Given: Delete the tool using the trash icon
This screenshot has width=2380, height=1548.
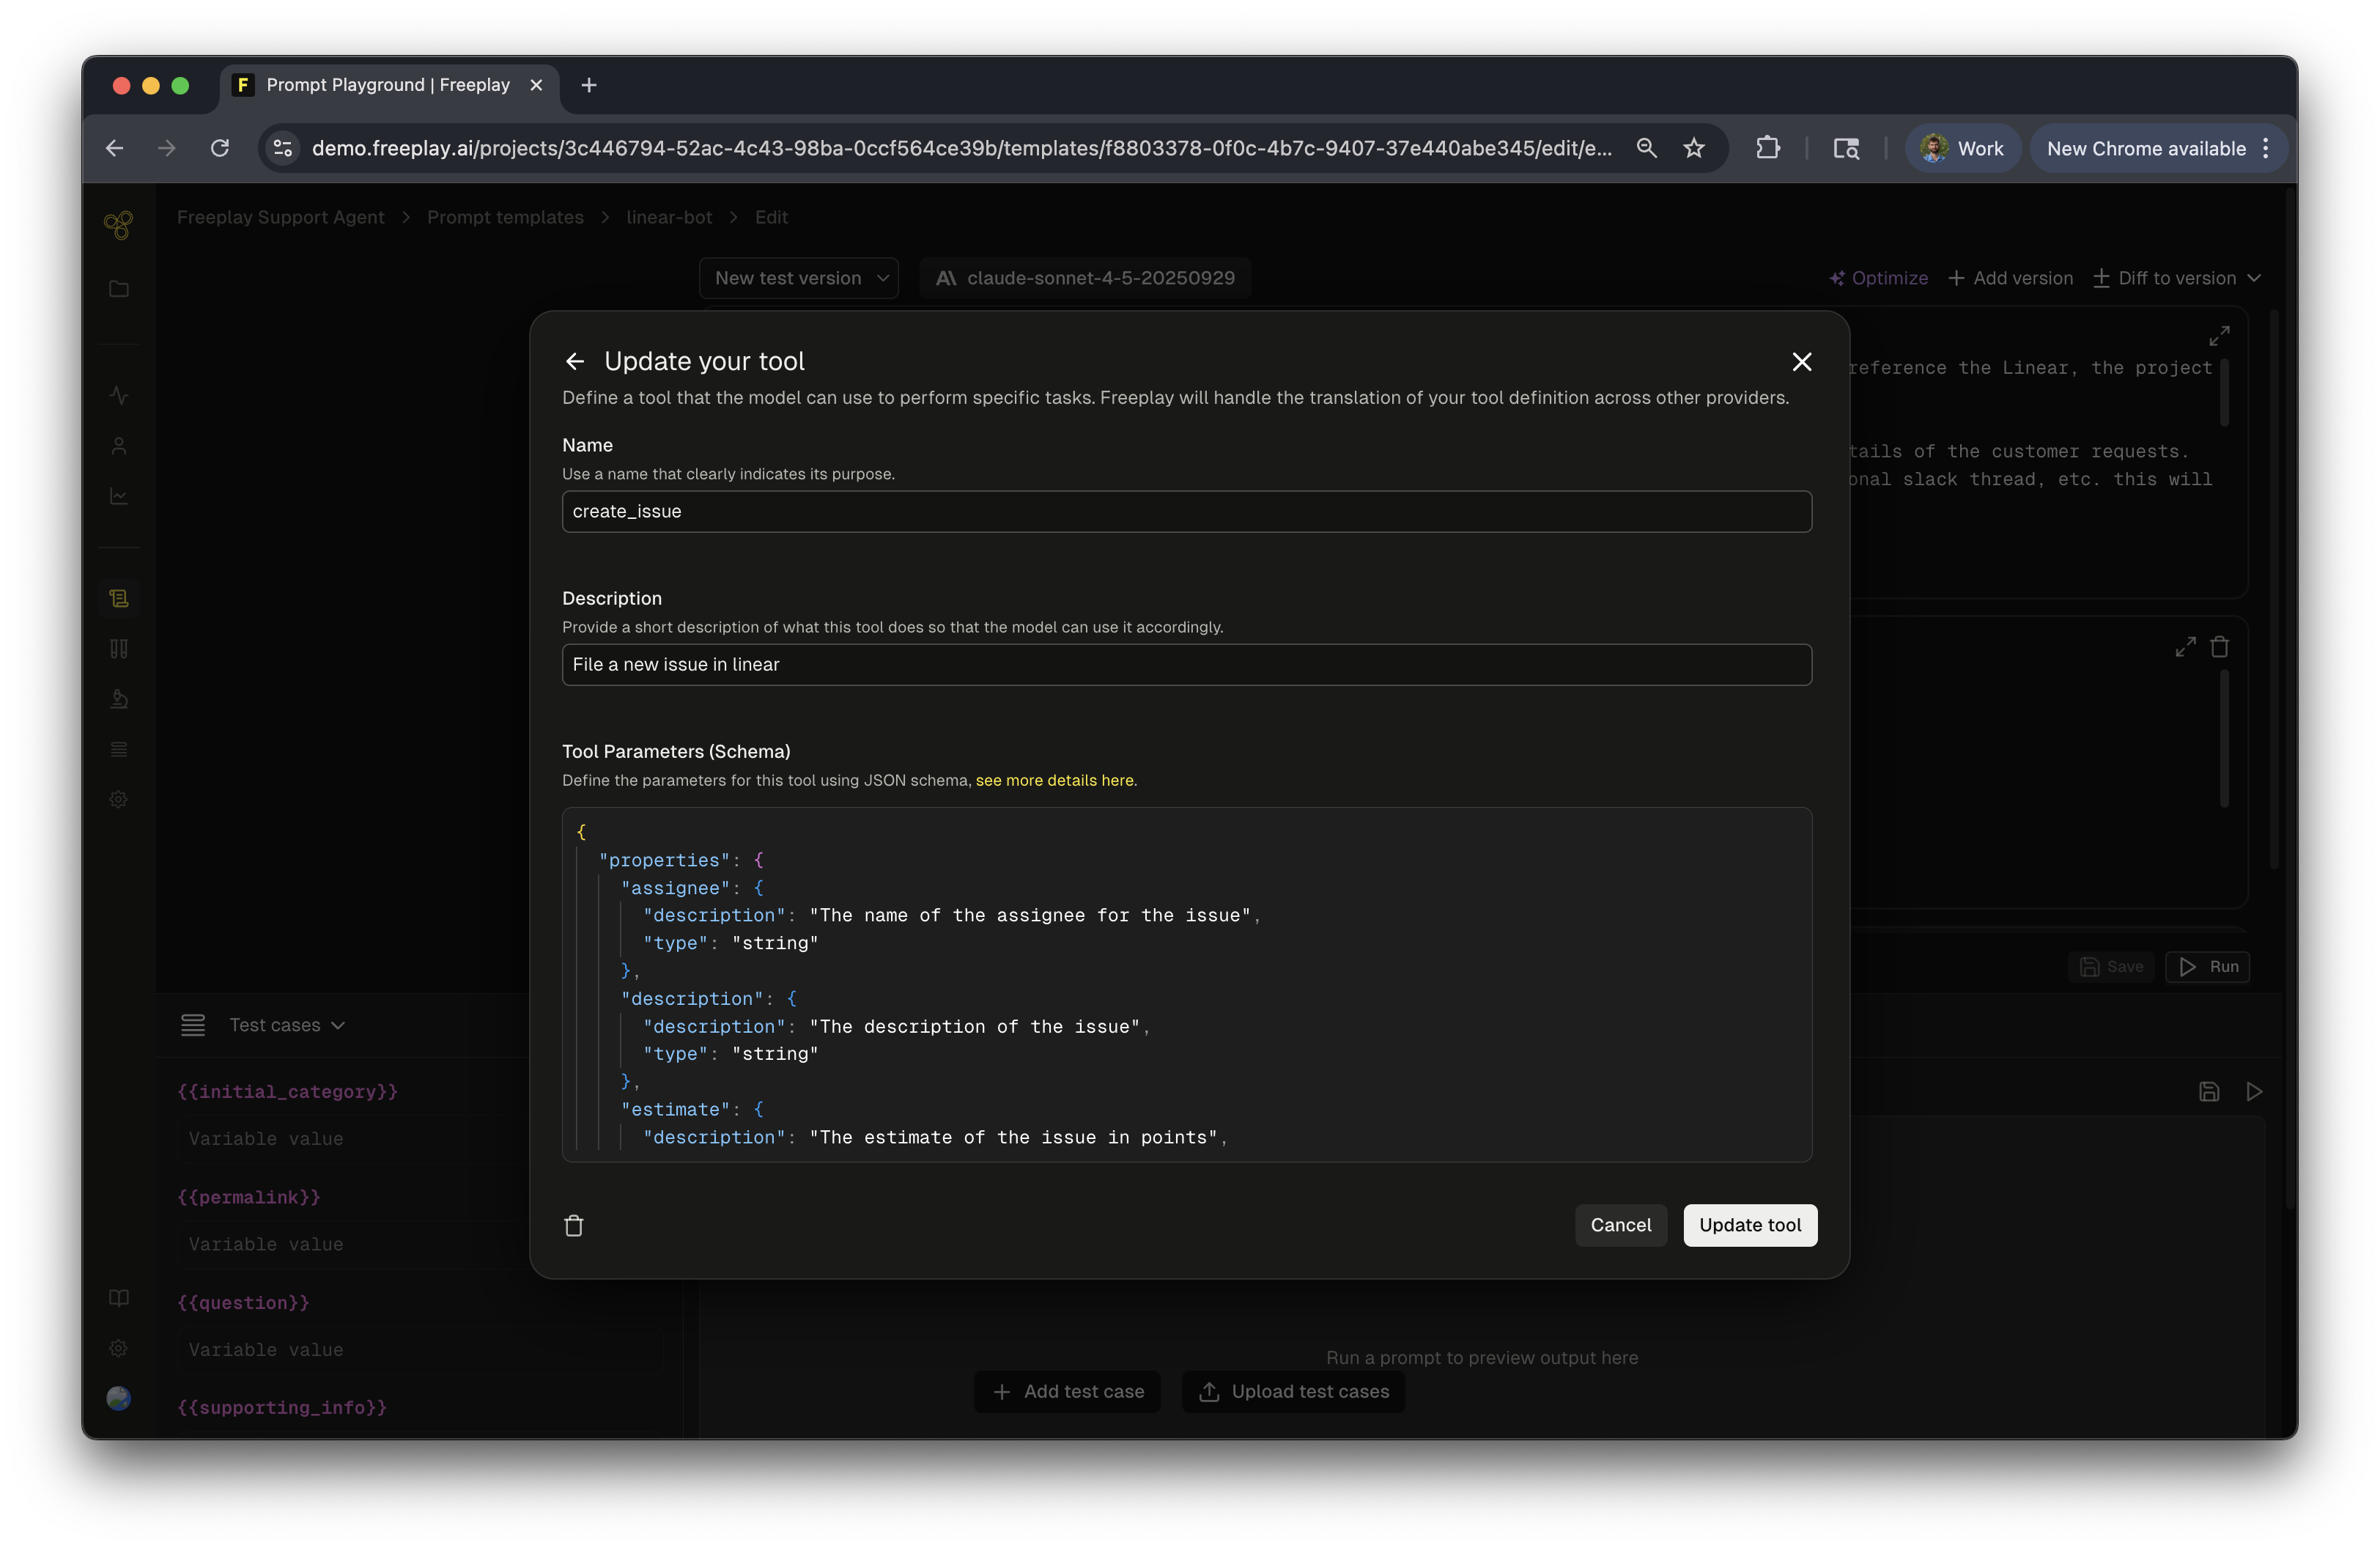Looking at the screenshot, I should coord(574,1225).
